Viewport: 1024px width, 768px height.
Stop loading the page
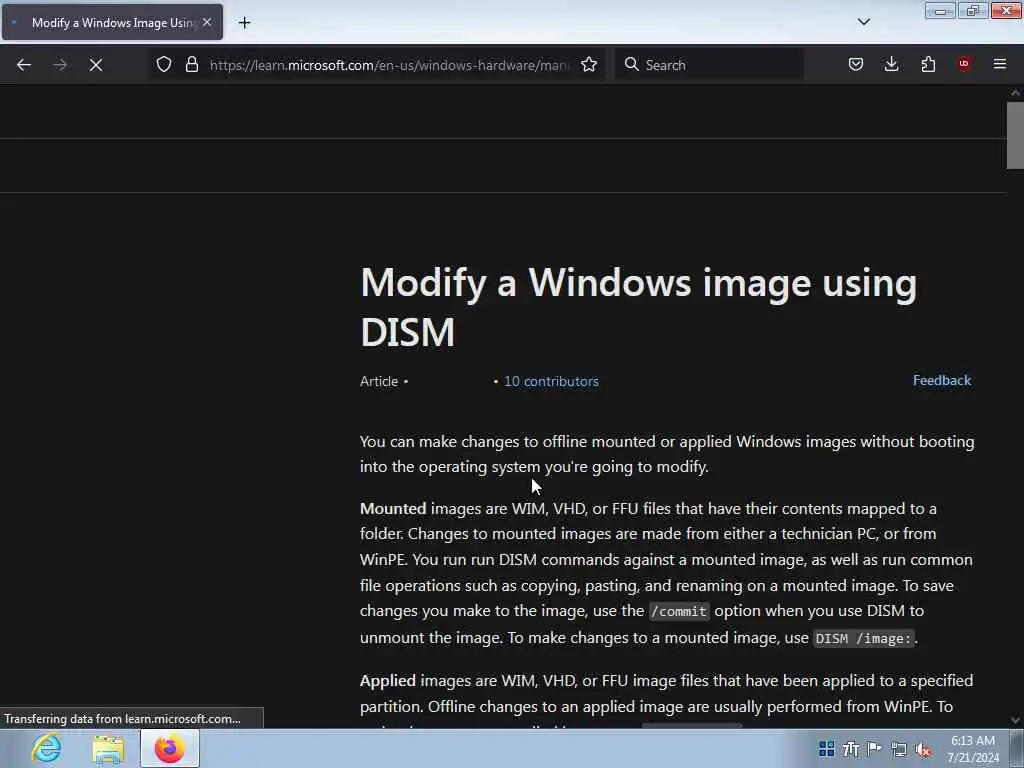[x=96, y=65]
